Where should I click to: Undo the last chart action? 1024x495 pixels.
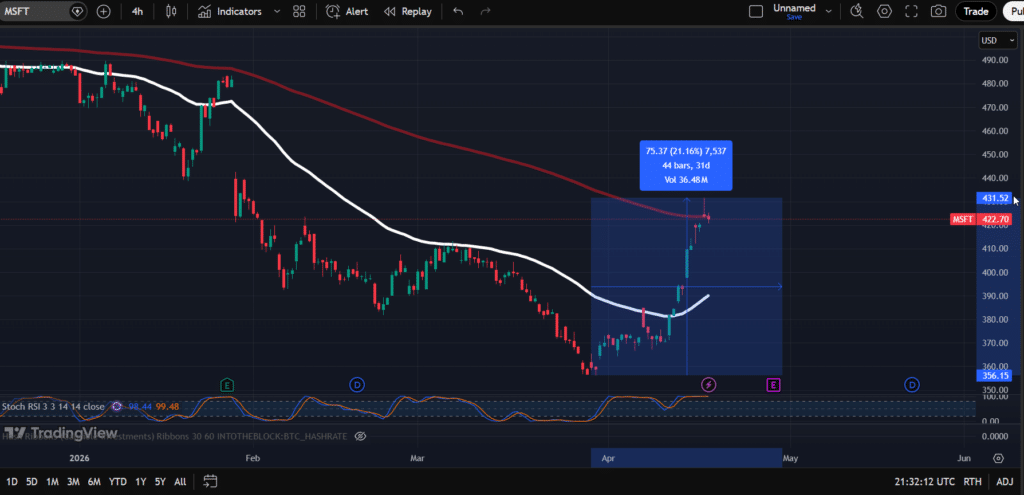[458, 12]
